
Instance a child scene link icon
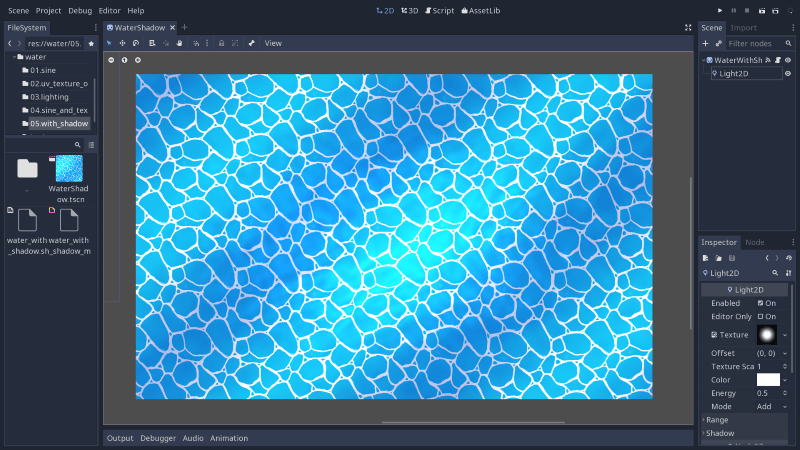tap(719, 44)
